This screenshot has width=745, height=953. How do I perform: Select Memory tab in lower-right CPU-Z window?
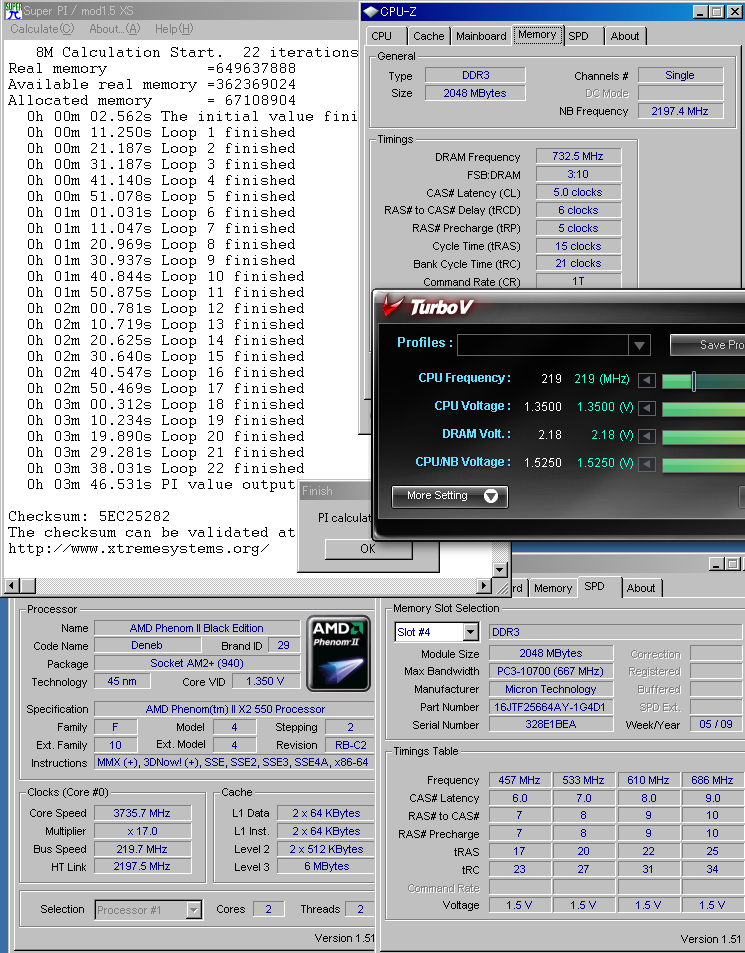[553, 588]
